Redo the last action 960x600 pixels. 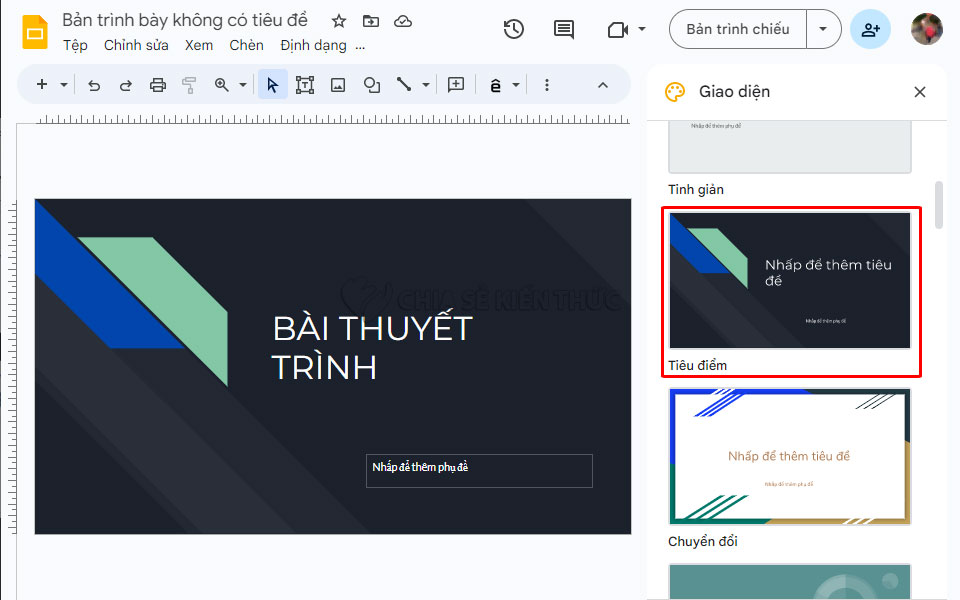point(126,85)
